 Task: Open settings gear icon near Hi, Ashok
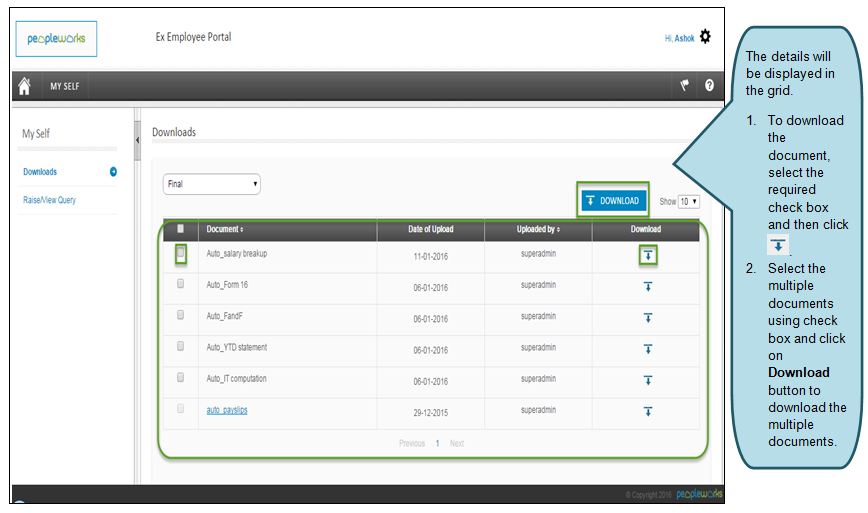click(x=705, y=37)
